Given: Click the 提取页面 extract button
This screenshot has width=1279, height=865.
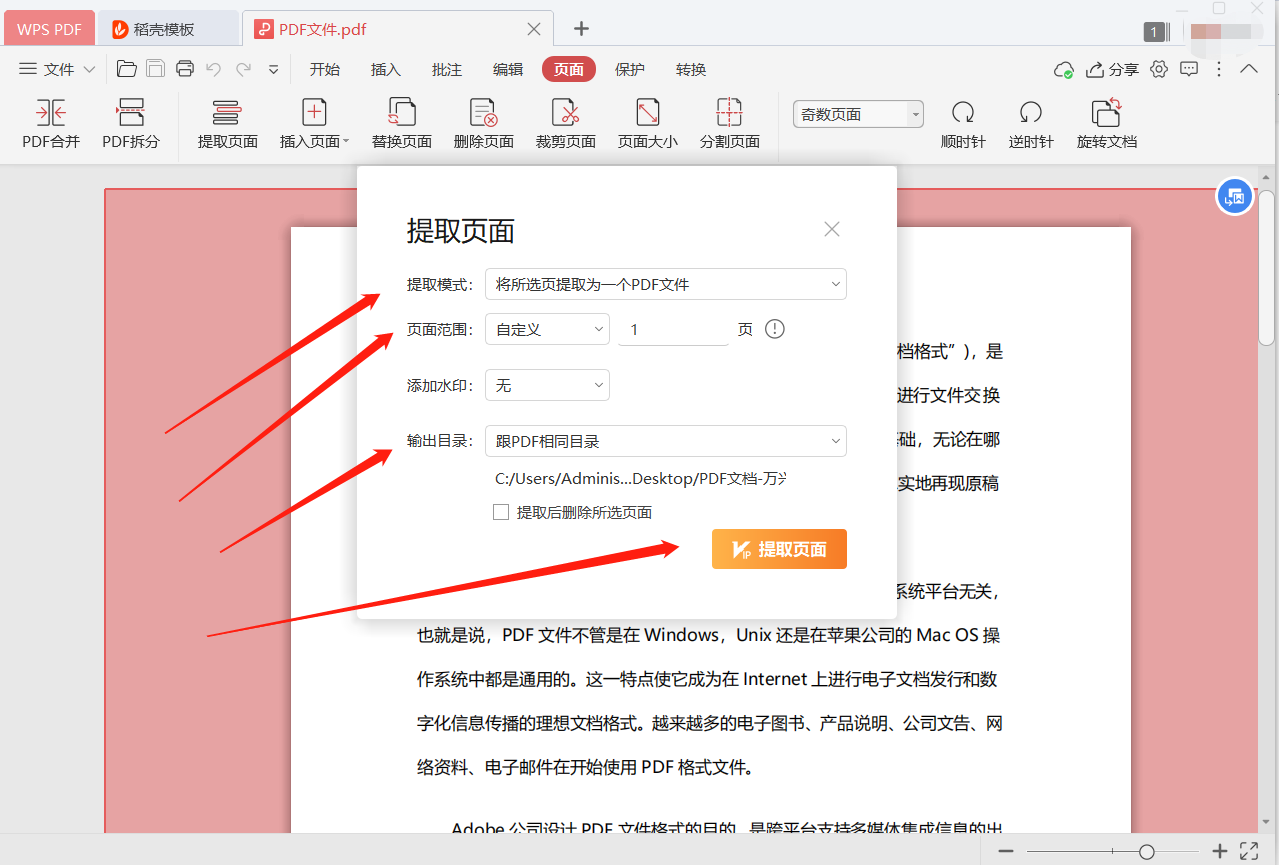Looking at the screenshot, I should [x=779, y=548].
